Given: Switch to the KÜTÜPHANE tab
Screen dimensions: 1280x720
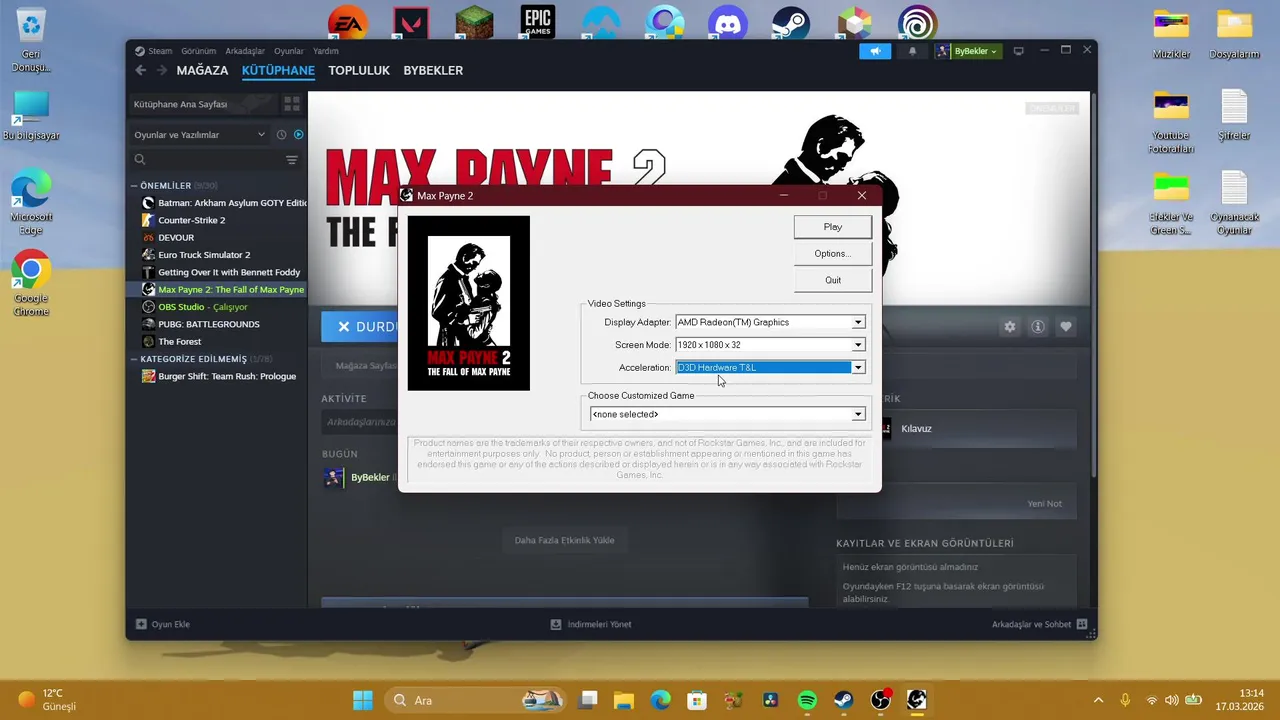Looking at the screenshot, I should tap(278, 71).
